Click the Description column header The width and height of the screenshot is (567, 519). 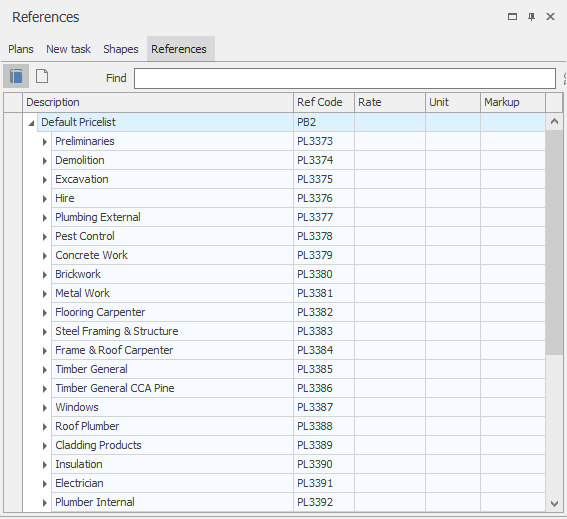point(158,102)
